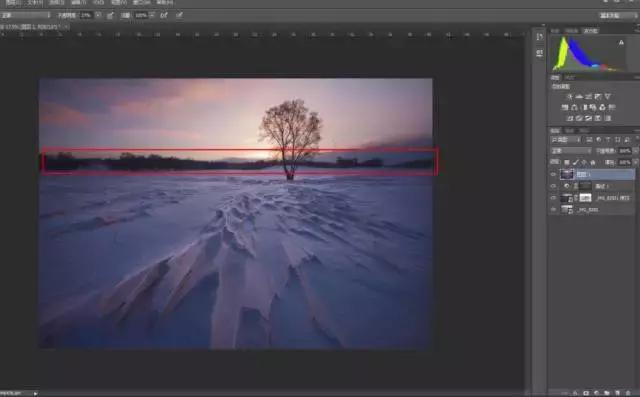Viewport: 640px width, 397px height.
Task: Click the brush opacity value field
Action: [x=86, y=15]
